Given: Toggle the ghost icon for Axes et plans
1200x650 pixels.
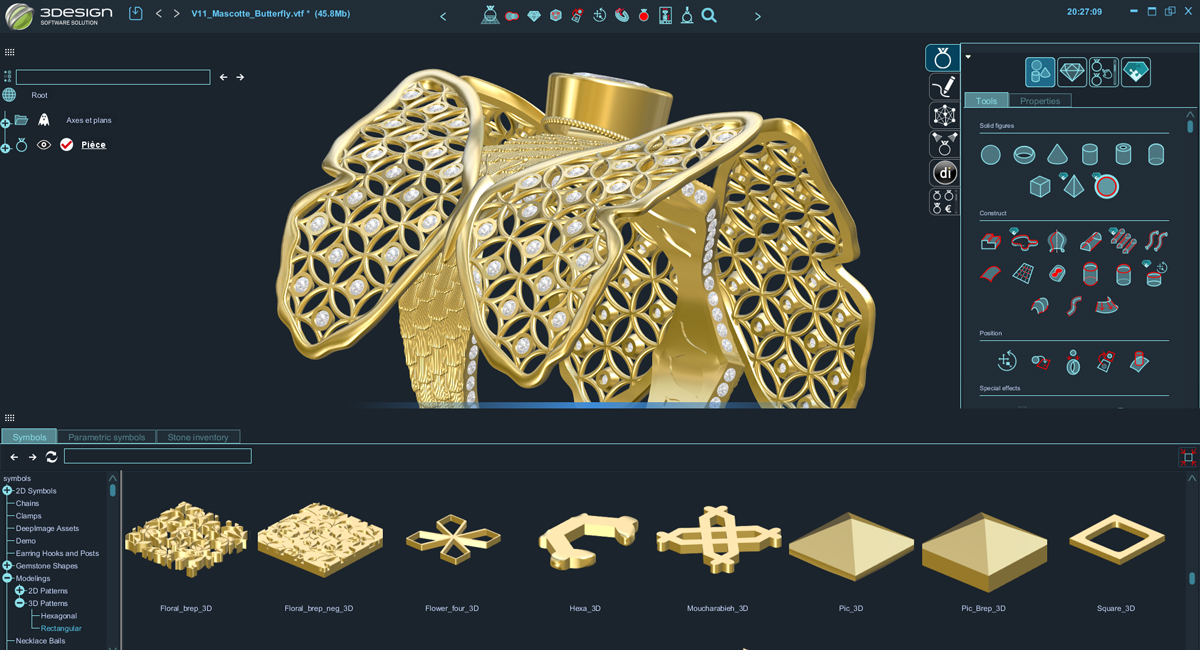Looking at the screenshot, I should (44, 120).
